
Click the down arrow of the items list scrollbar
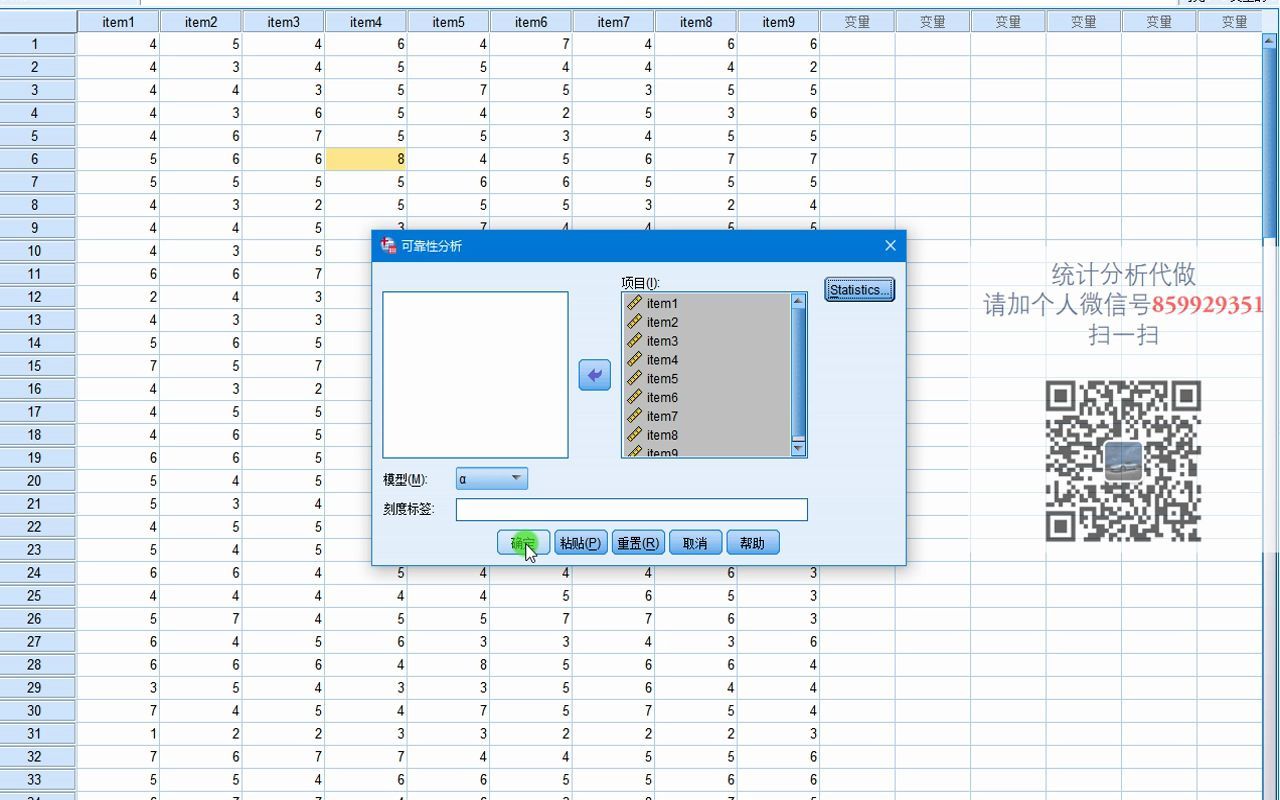[x=798, y=449]
